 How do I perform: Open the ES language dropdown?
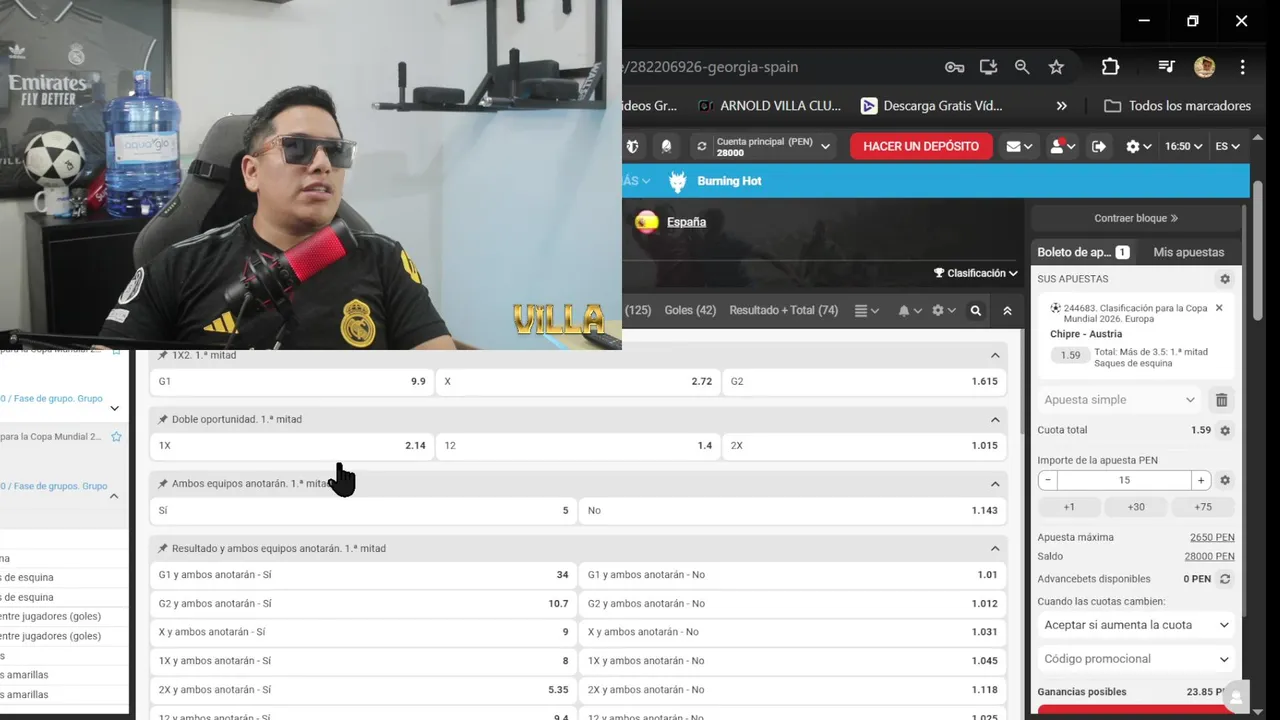pyautogui.click(x=1227, y=146)
